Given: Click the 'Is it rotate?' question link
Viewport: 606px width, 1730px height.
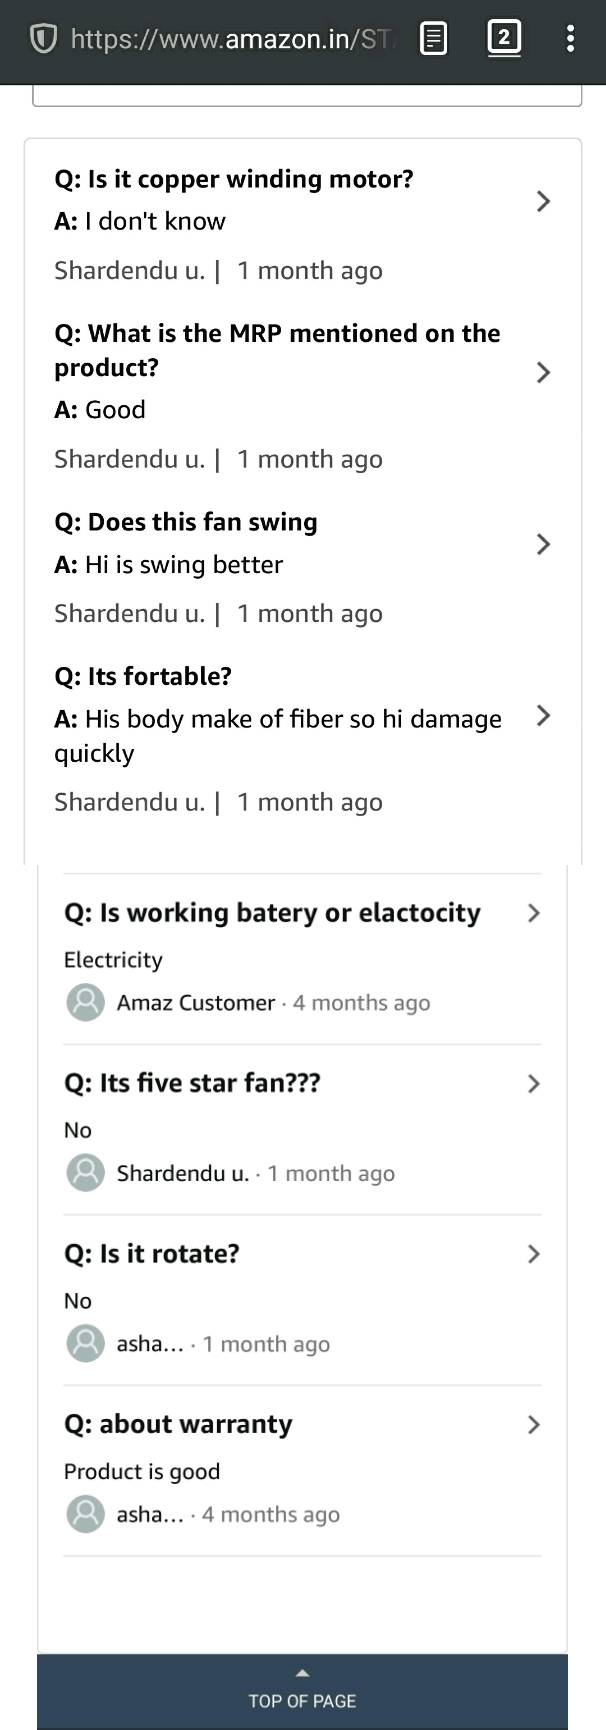Looking at the screenshot, I should point(152,1253).
